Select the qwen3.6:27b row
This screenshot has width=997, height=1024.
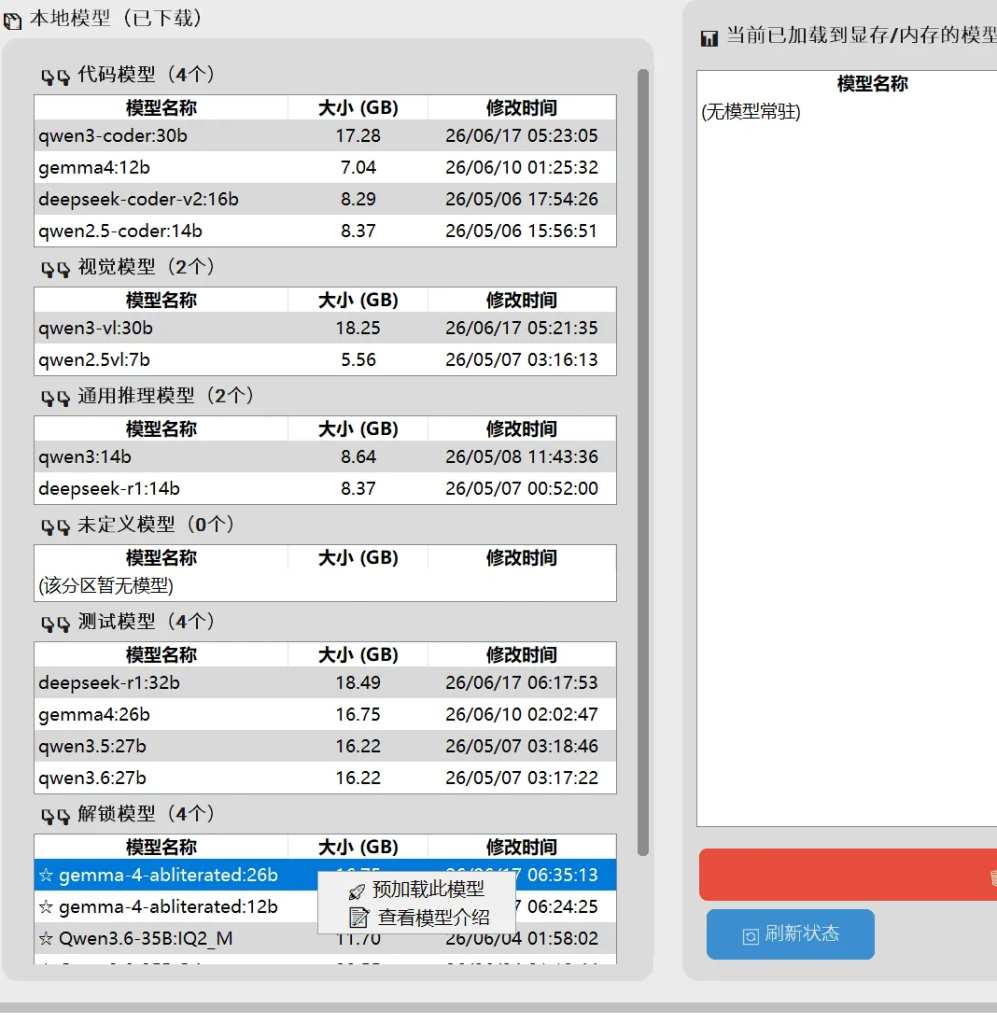(x=325, y=778)
